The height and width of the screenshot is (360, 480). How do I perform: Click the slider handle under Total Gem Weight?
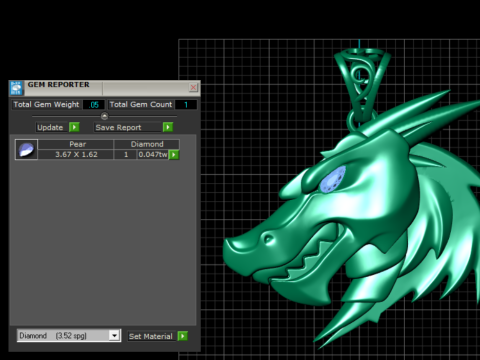(104, 116)
